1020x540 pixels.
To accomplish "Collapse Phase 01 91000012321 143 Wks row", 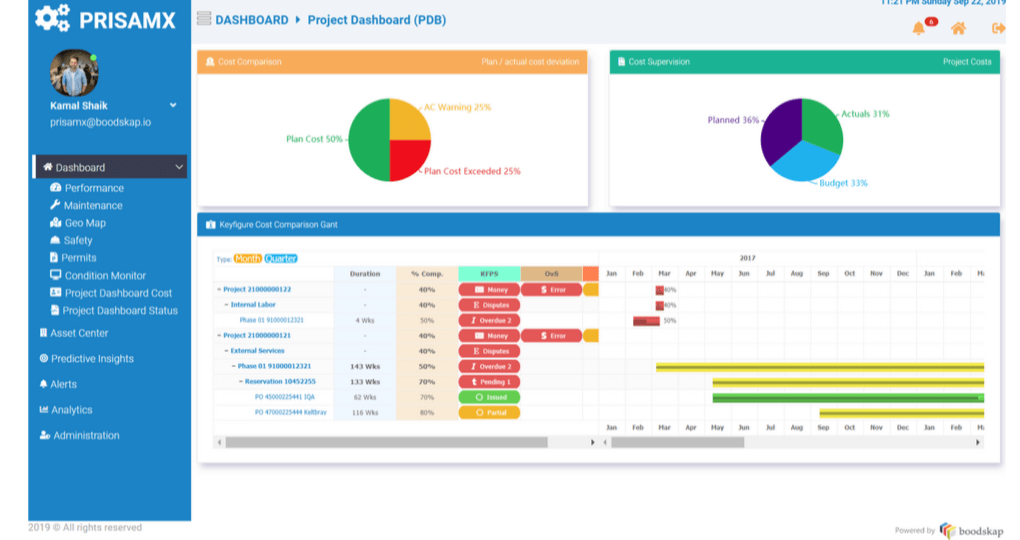I will (x=234, y=366).
